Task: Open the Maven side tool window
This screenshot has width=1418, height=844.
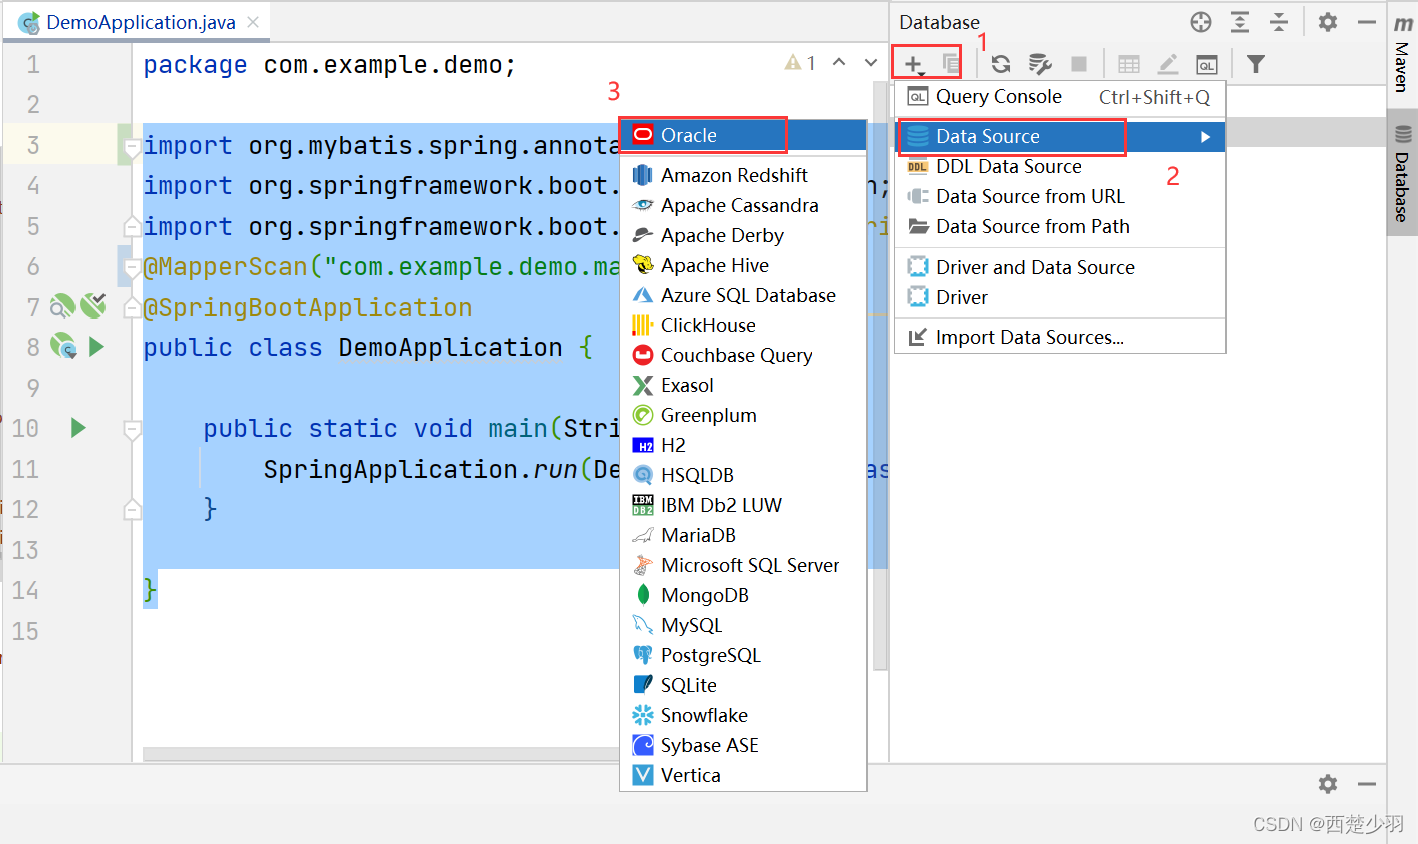Action: pyautogui.click(x=1403, y=55)
